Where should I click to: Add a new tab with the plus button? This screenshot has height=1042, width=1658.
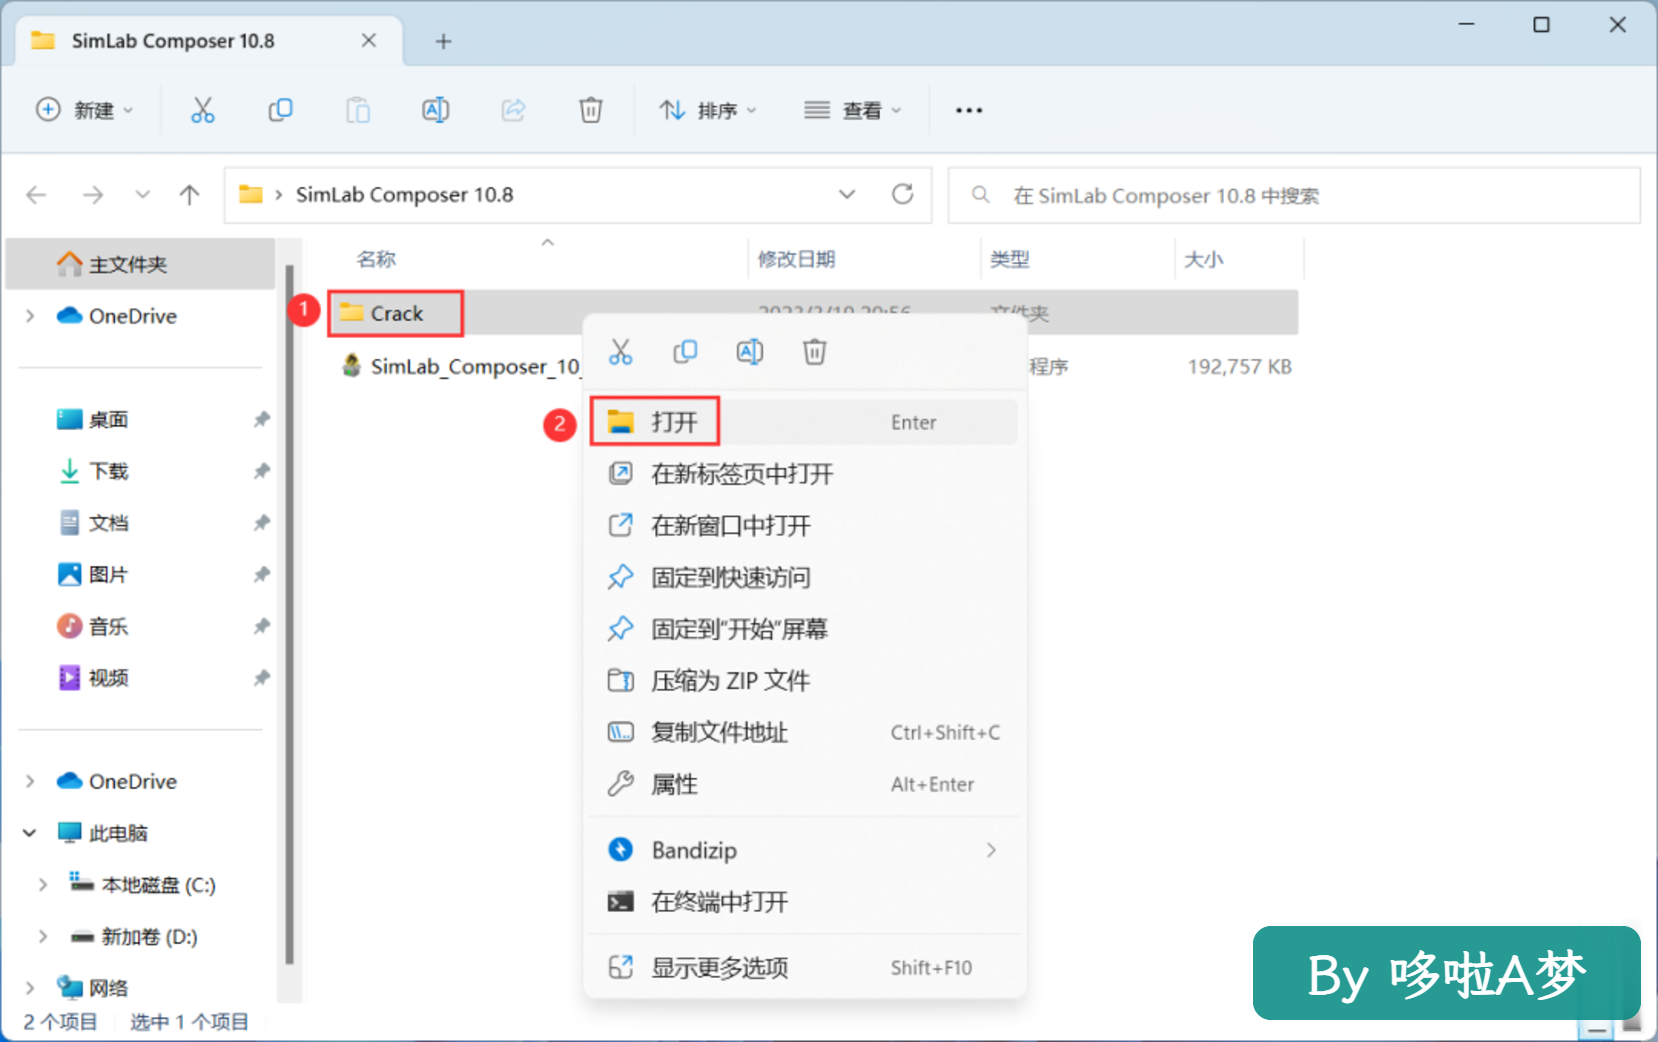(x=444, y=41)
